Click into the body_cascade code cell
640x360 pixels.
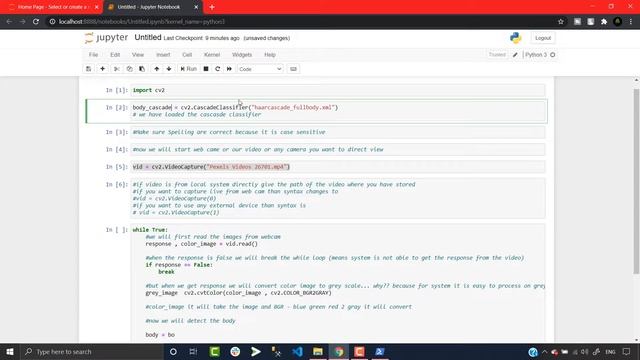click(338, 111)
